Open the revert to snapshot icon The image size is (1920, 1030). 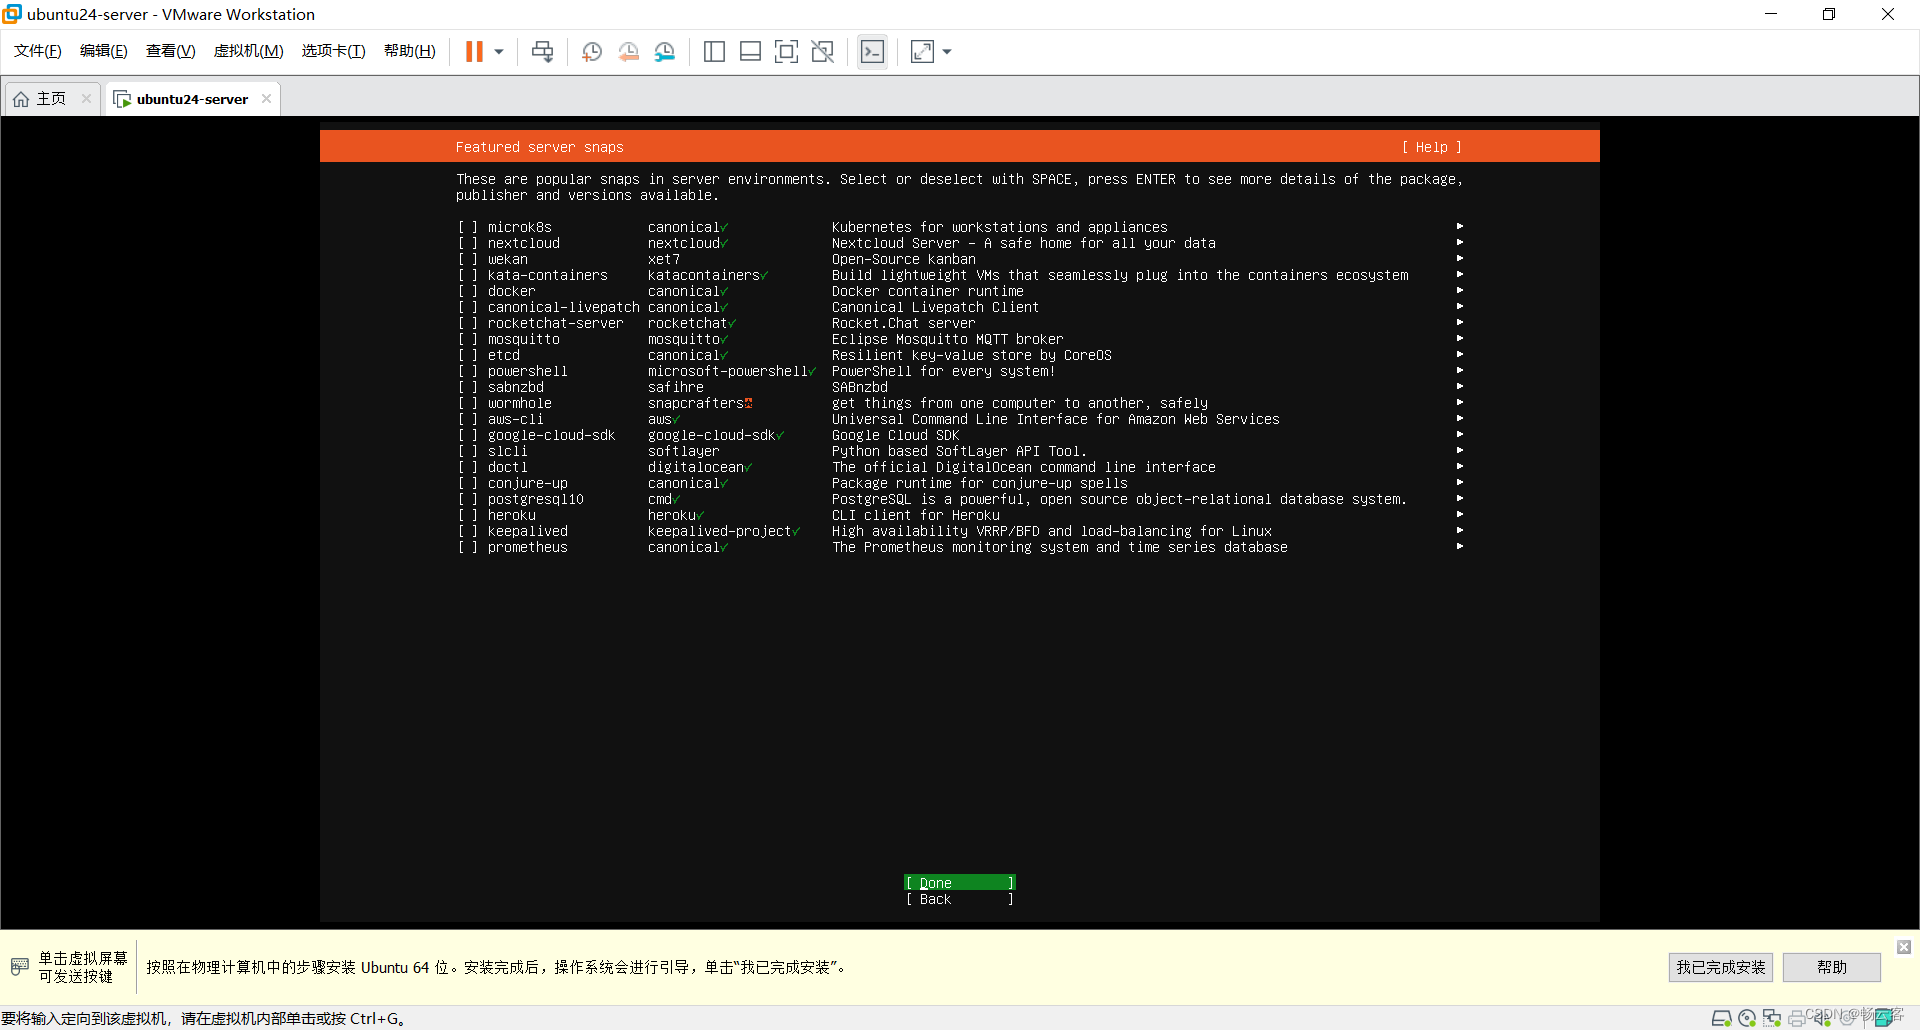tap(628, 52)
